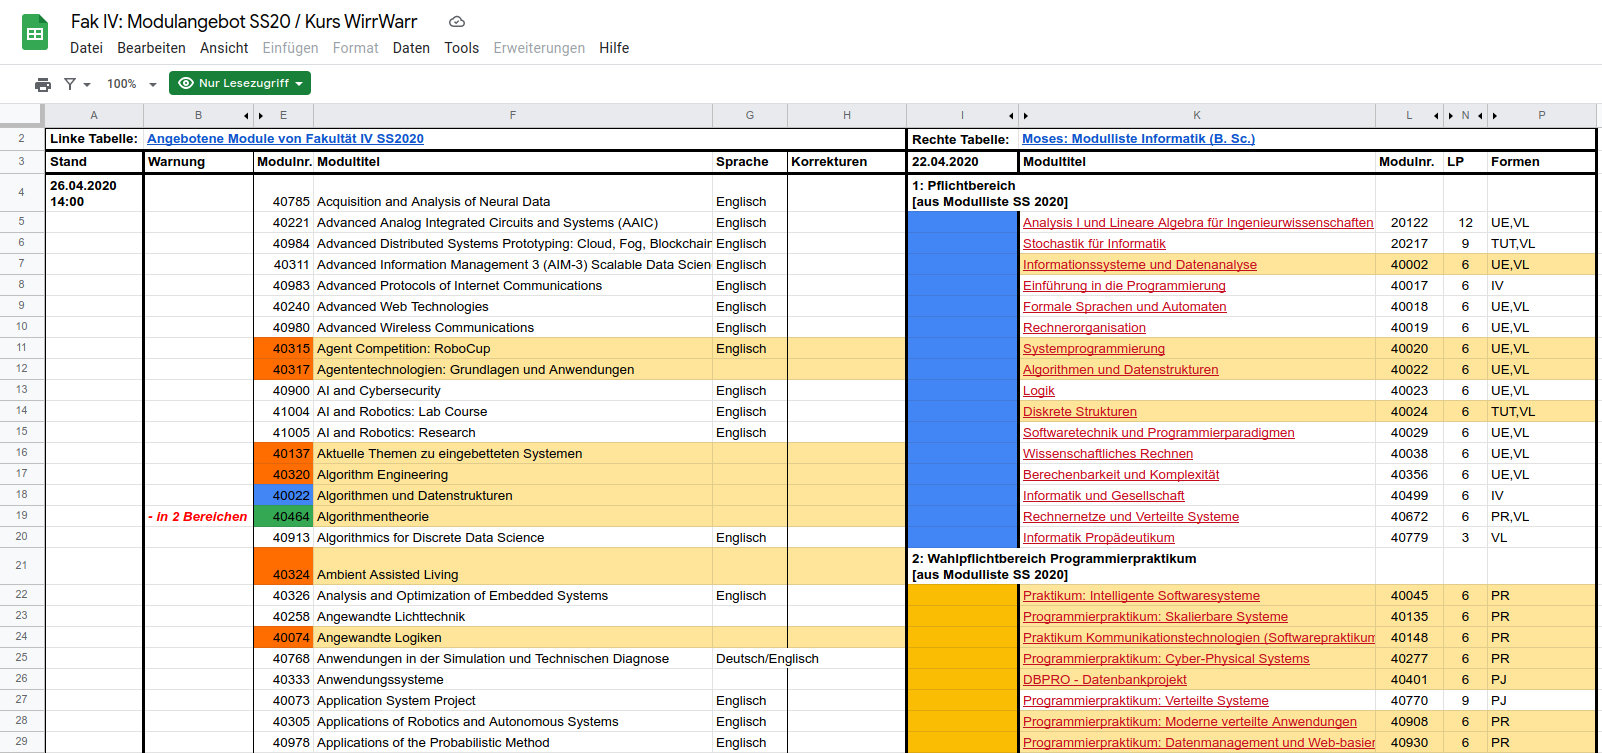Select green highlighted cell 40464

pyautogui.click(x=284, y=517)
